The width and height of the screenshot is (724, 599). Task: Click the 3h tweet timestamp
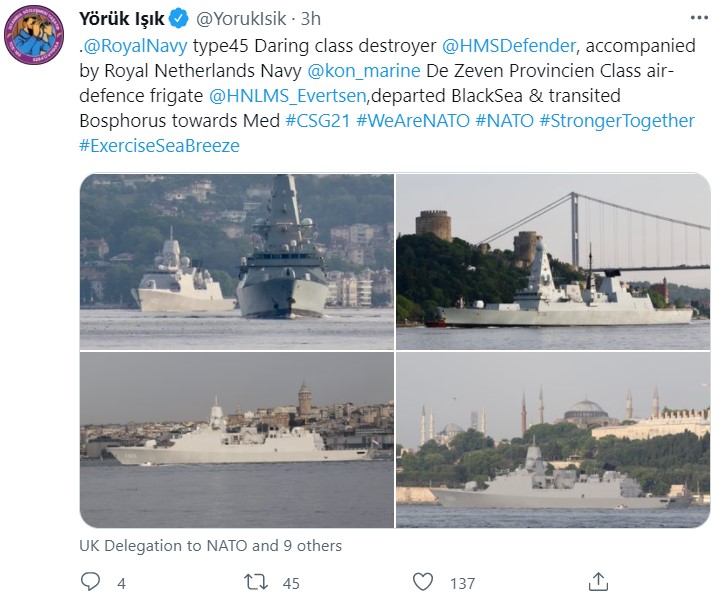[311, 19]
